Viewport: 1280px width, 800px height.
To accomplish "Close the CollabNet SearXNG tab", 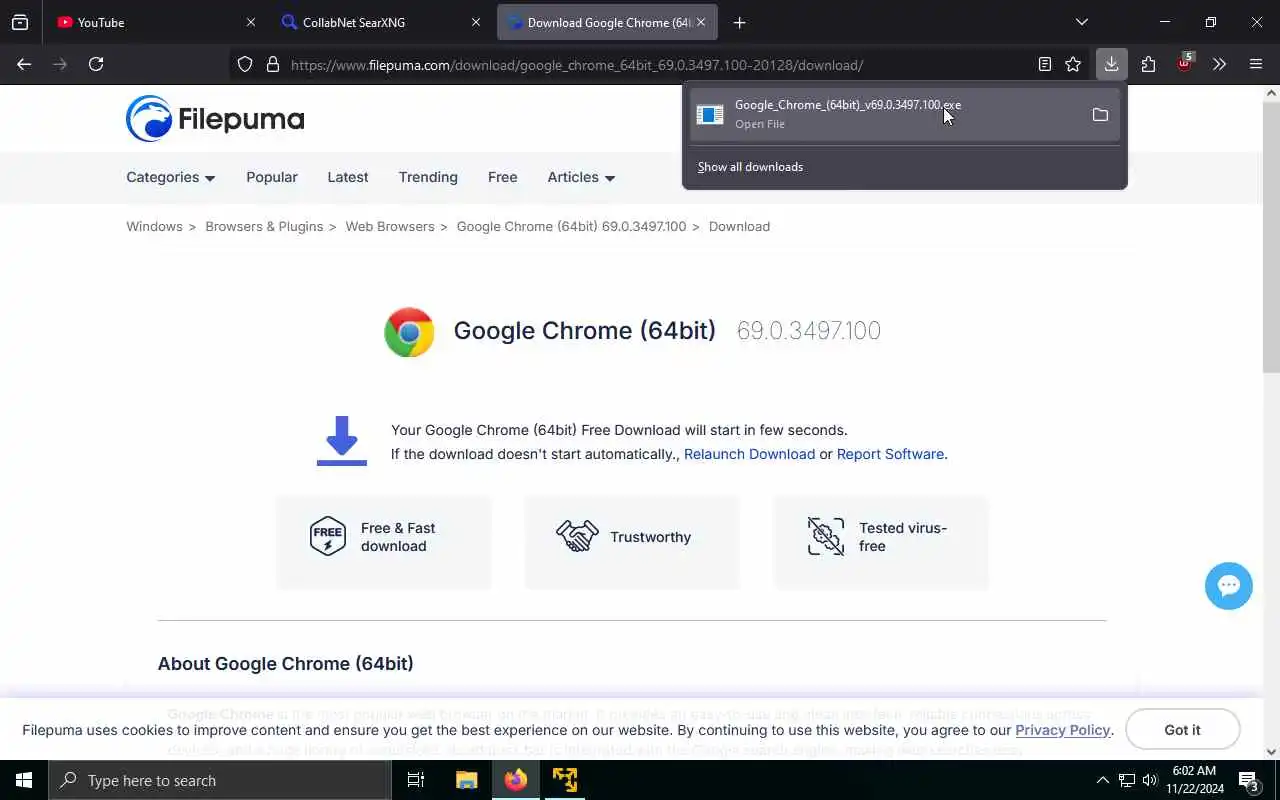I will 476,22.
